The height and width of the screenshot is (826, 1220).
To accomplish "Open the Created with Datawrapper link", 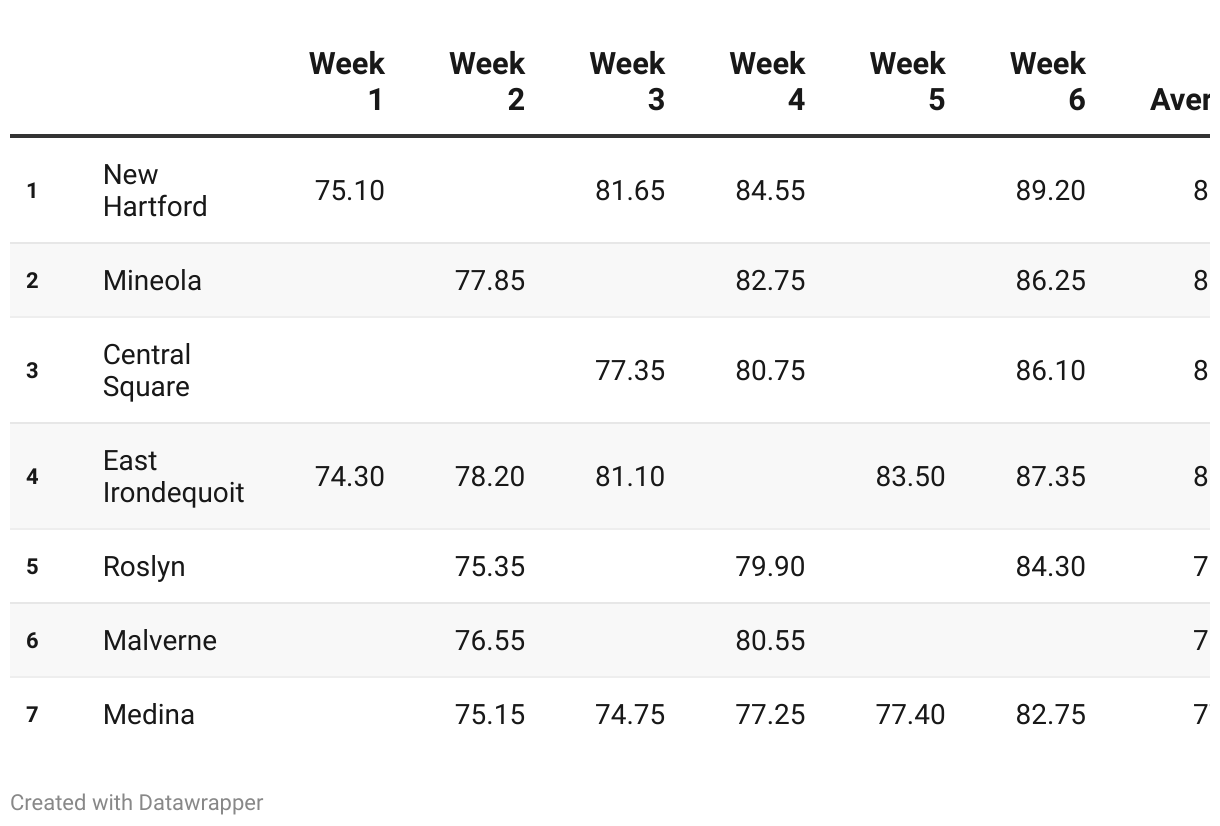I will tap(137, 802).
